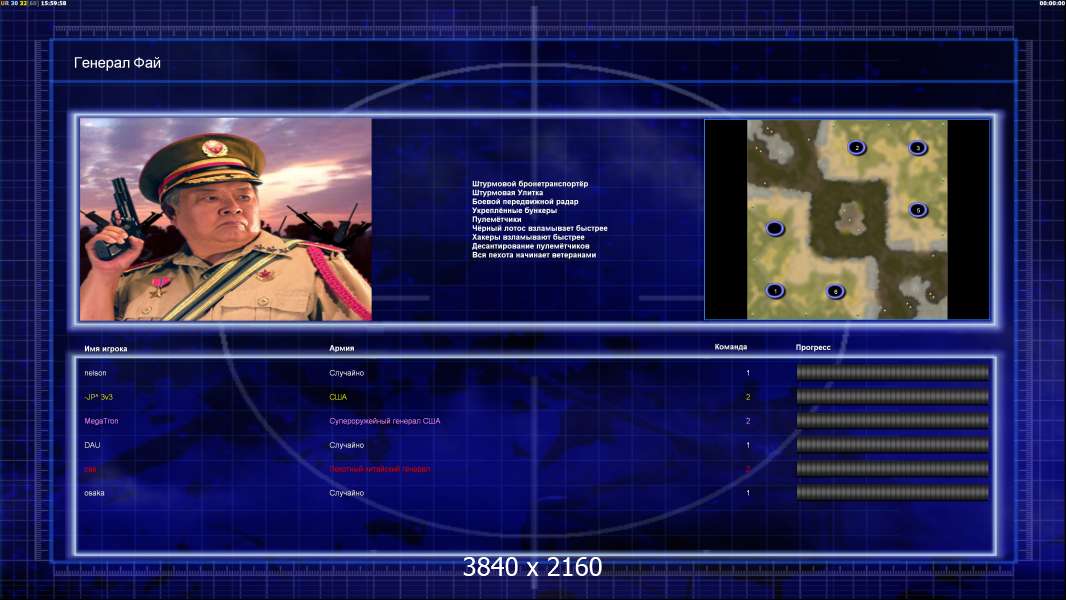Select player name "MegaTron"

click(x=101, y=421)
